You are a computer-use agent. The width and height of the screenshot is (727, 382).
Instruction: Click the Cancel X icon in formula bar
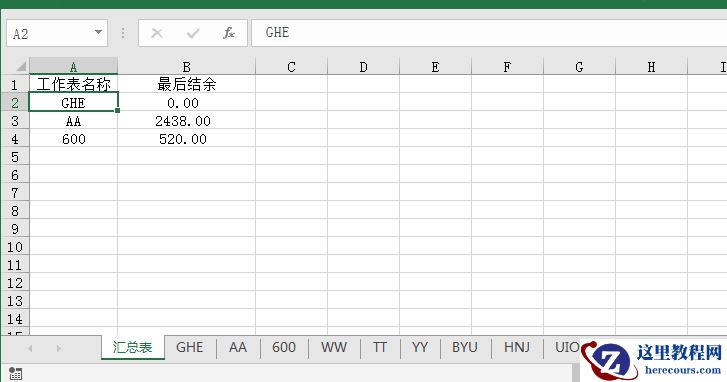tap(157, 33)
